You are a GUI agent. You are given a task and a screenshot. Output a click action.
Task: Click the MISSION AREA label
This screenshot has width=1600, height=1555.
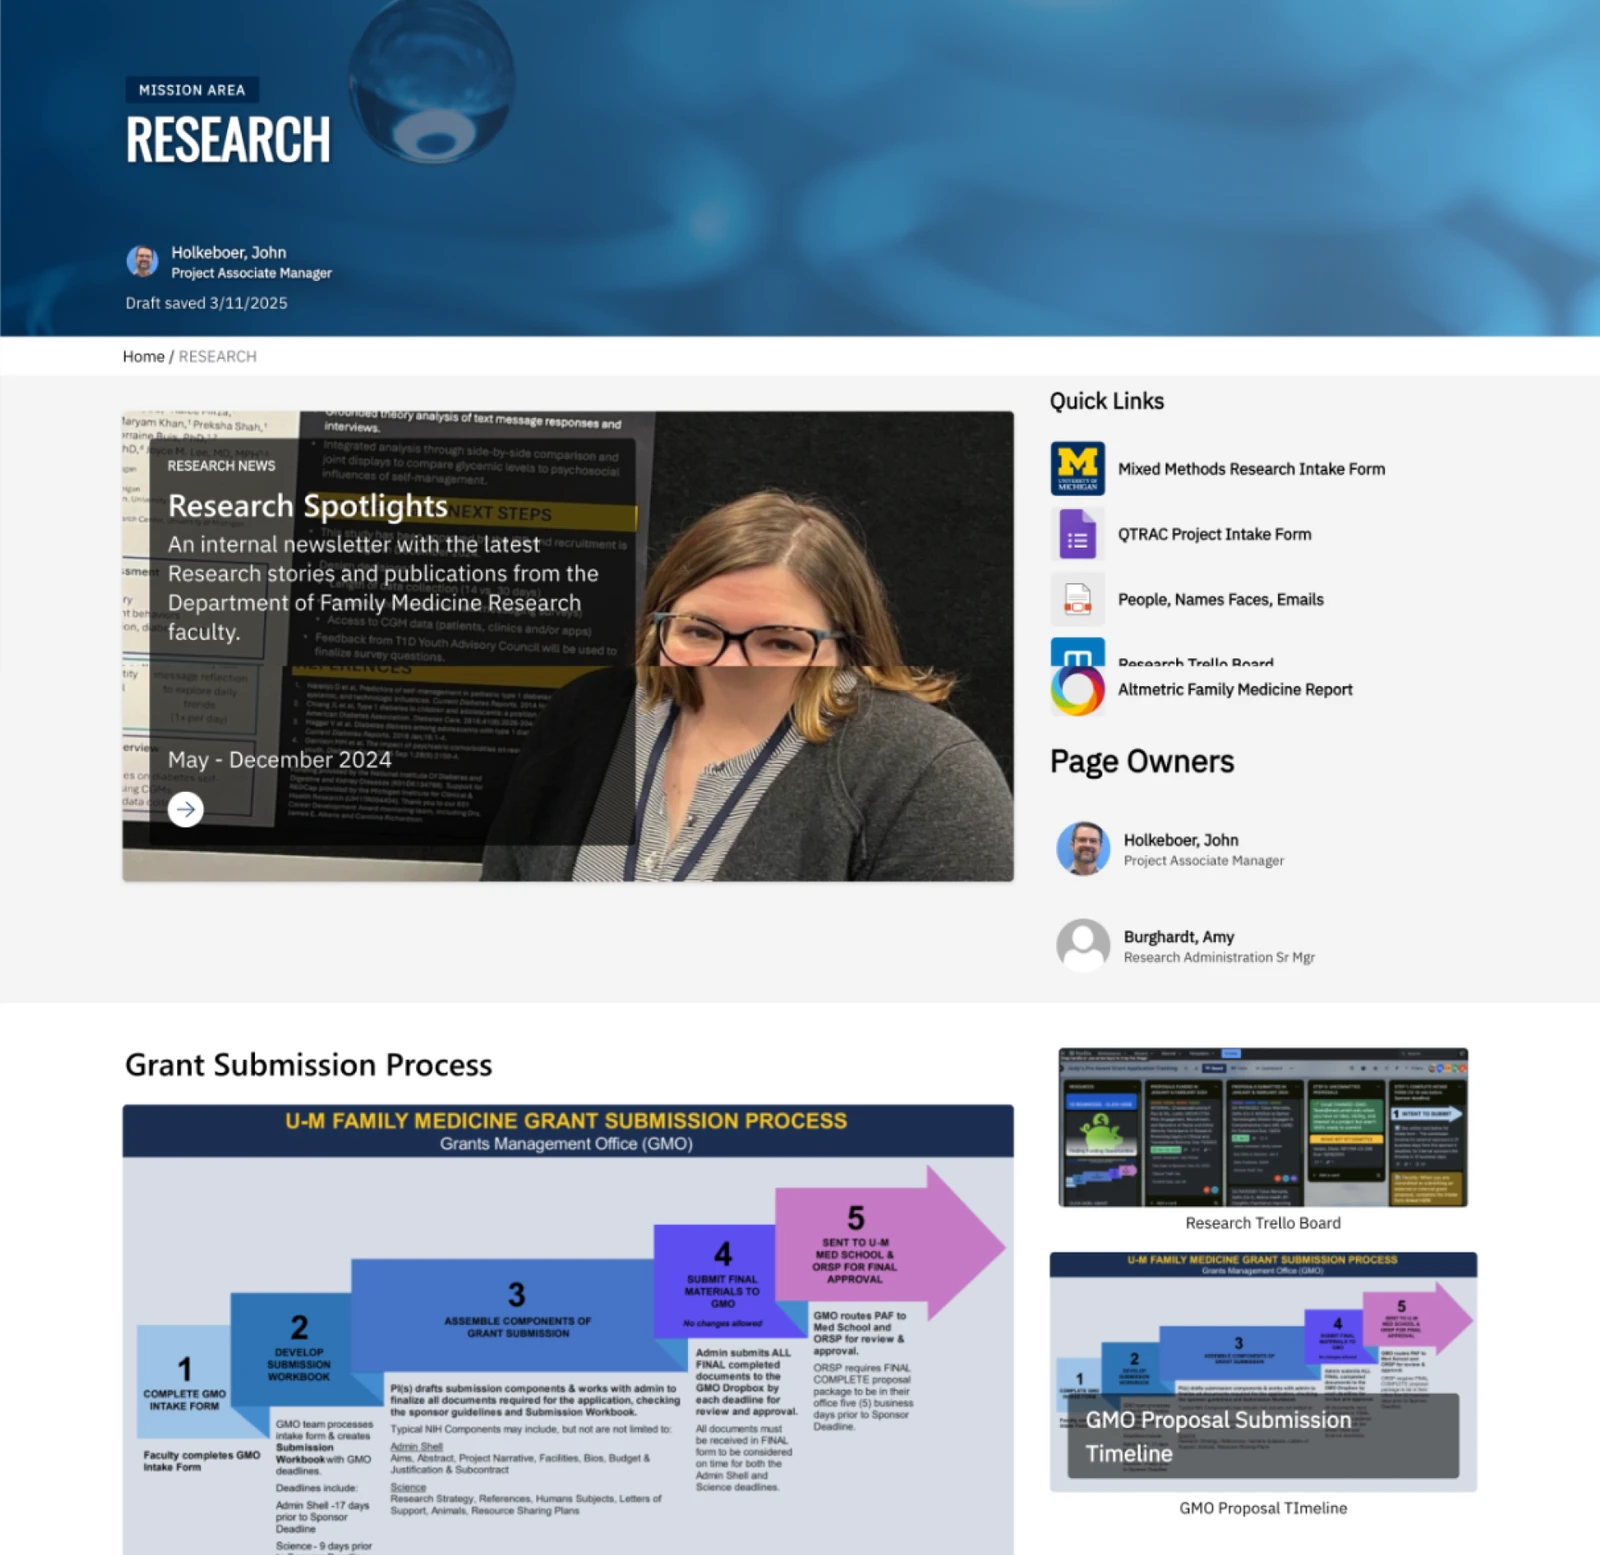(192, 90)
